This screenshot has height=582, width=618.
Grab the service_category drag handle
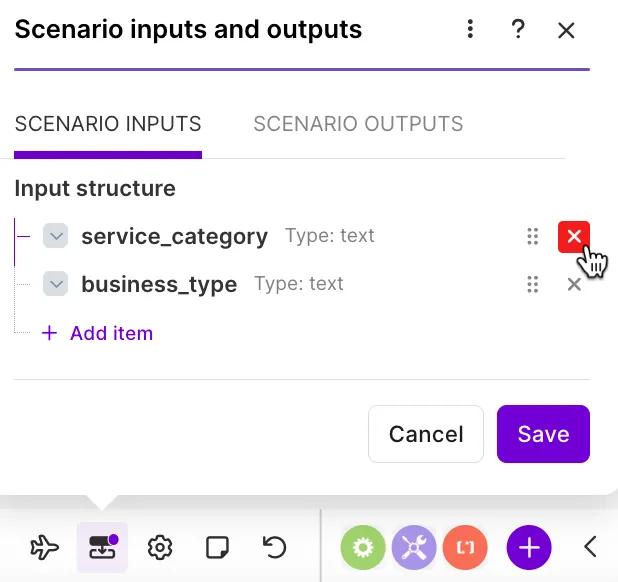pyautogui.click(x=533, y=236)
